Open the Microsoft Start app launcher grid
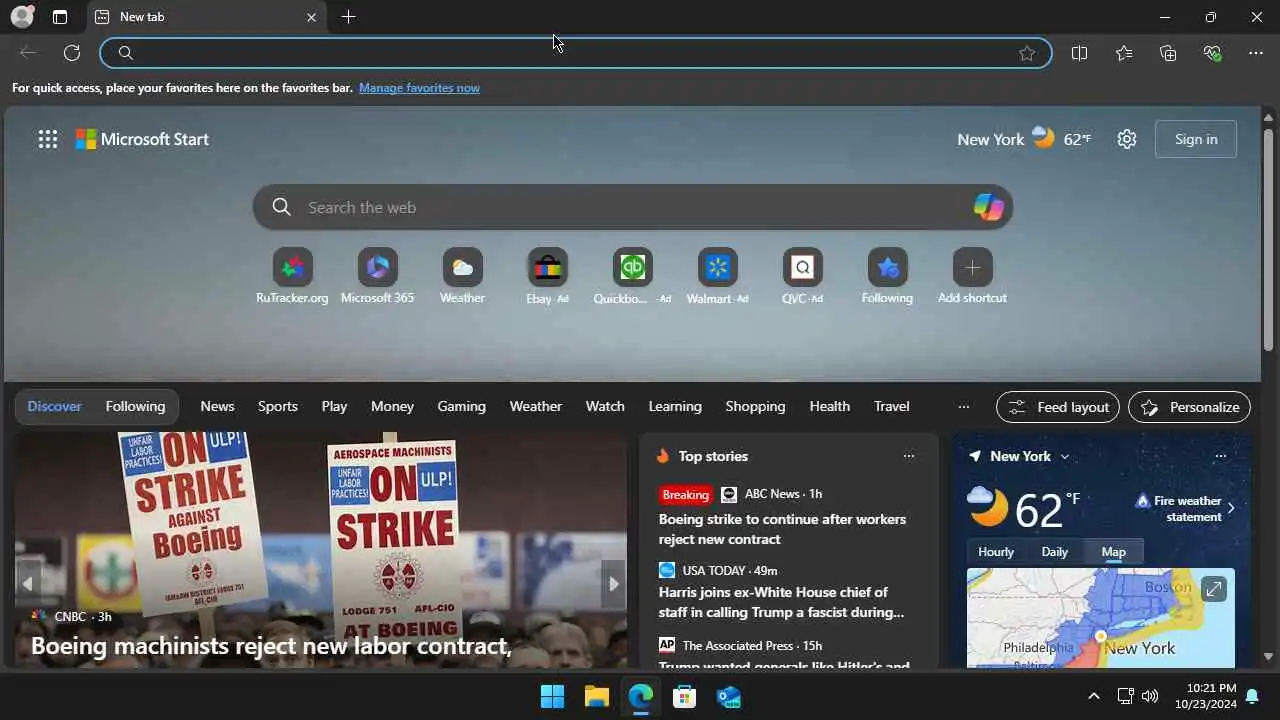 (48, 139)
